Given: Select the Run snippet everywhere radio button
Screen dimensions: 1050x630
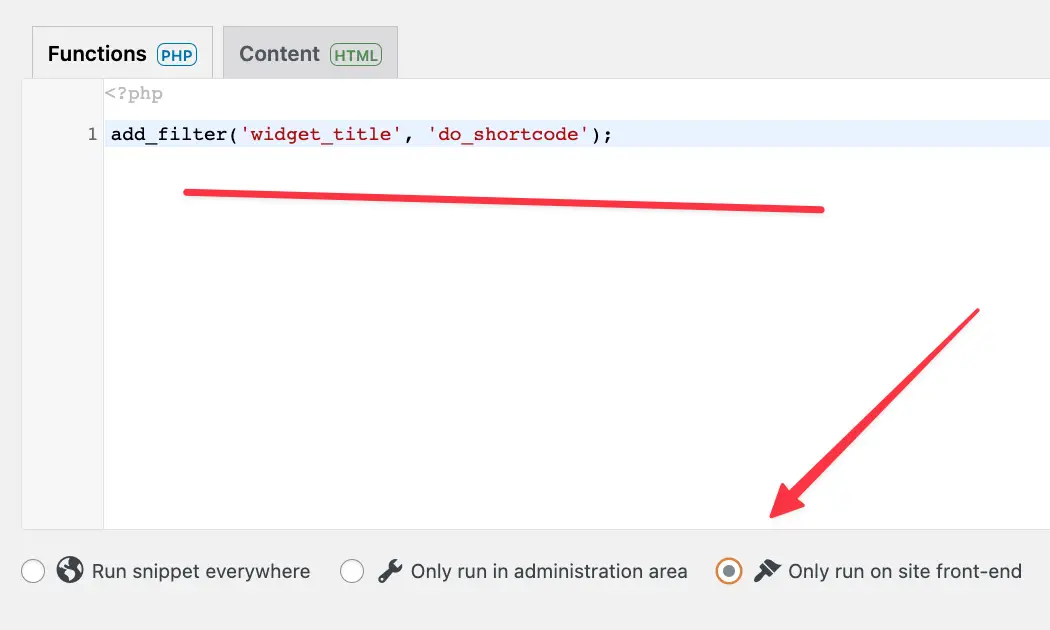Looking at the screenshot, I should click(x=33, y=572).
